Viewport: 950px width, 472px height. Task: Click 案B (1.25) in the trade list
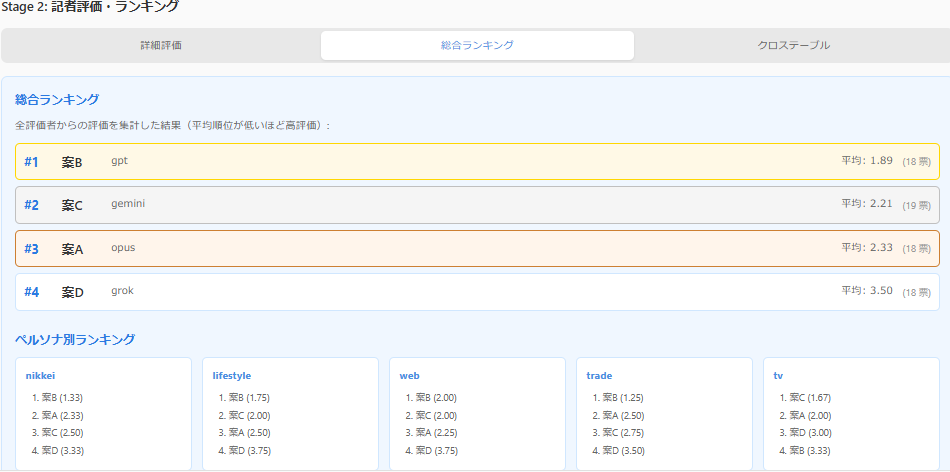622,398
